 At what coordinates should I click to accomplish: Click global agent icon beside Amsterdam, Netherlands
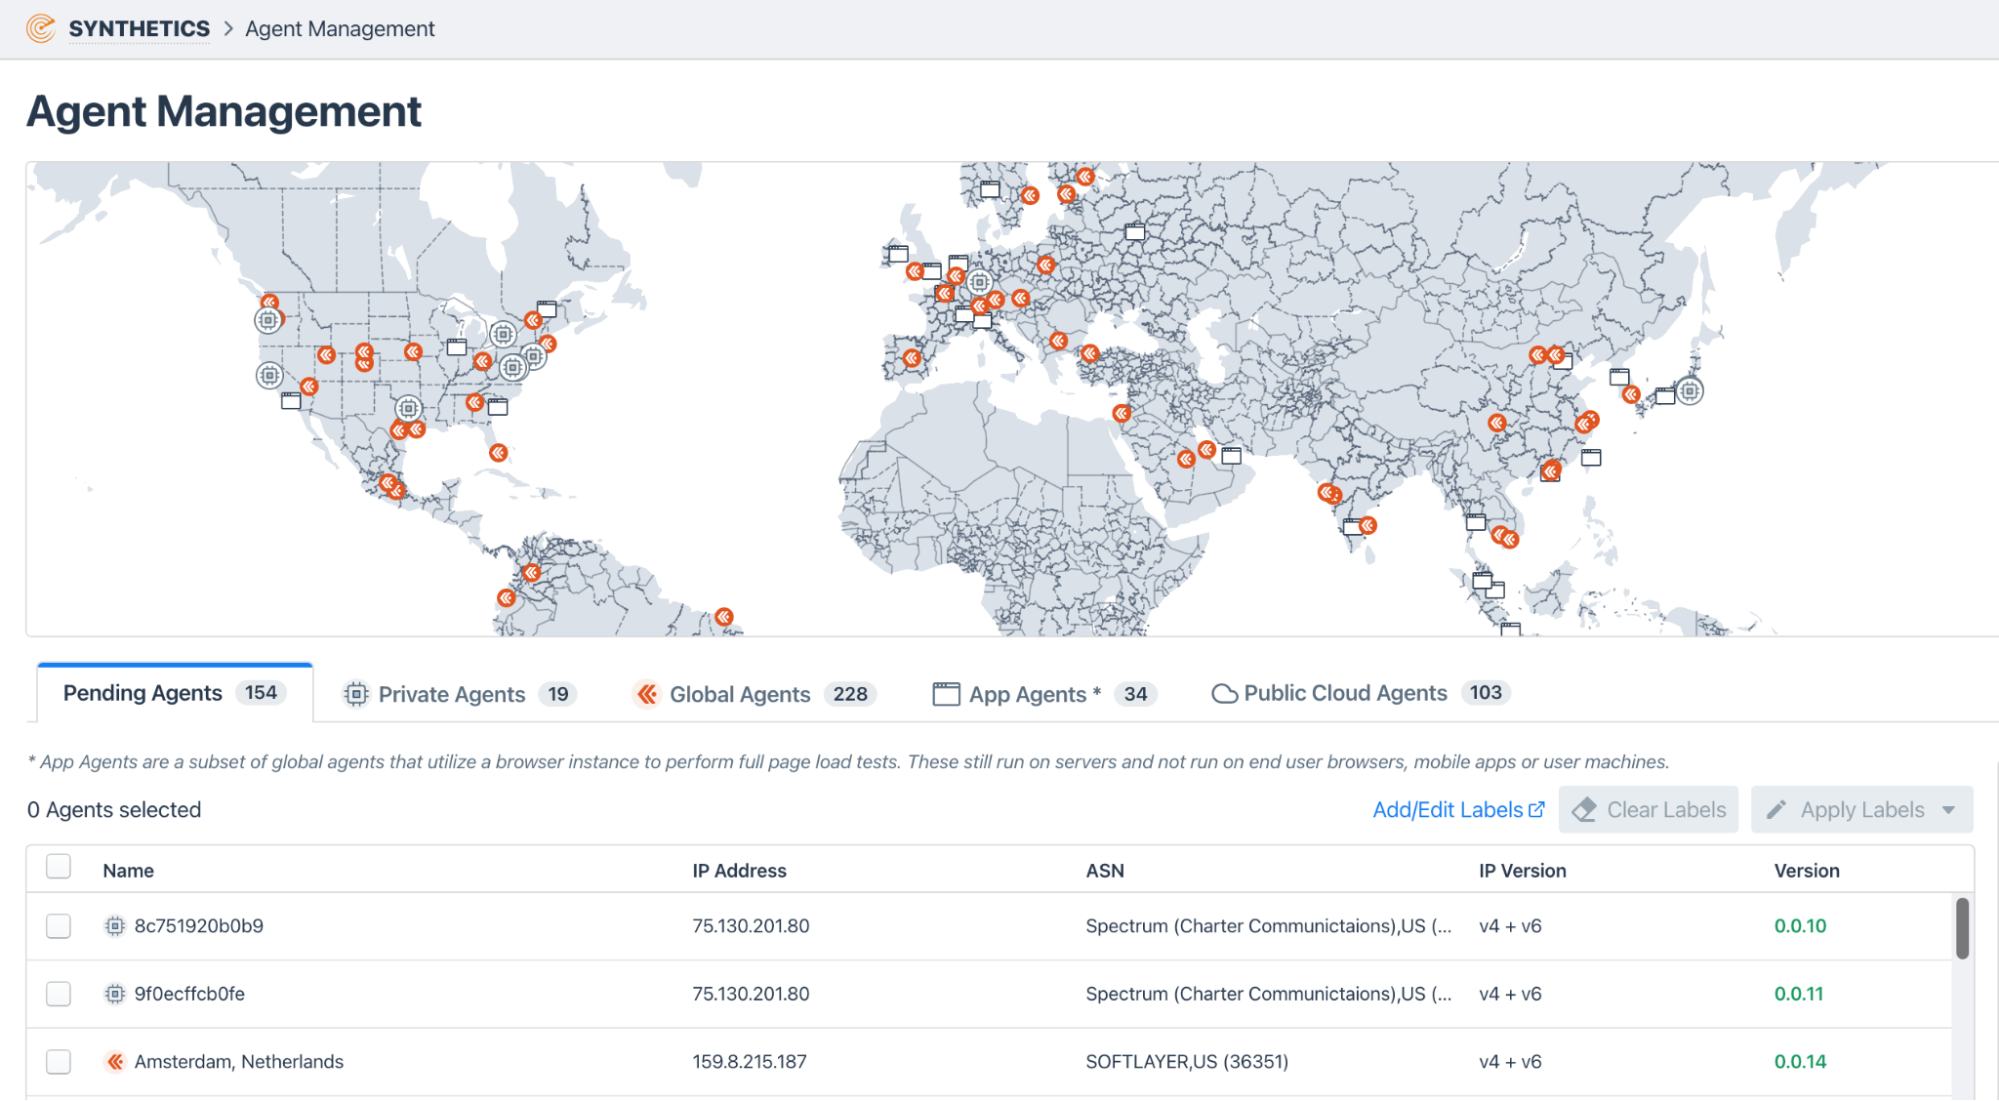(115, 1062)
